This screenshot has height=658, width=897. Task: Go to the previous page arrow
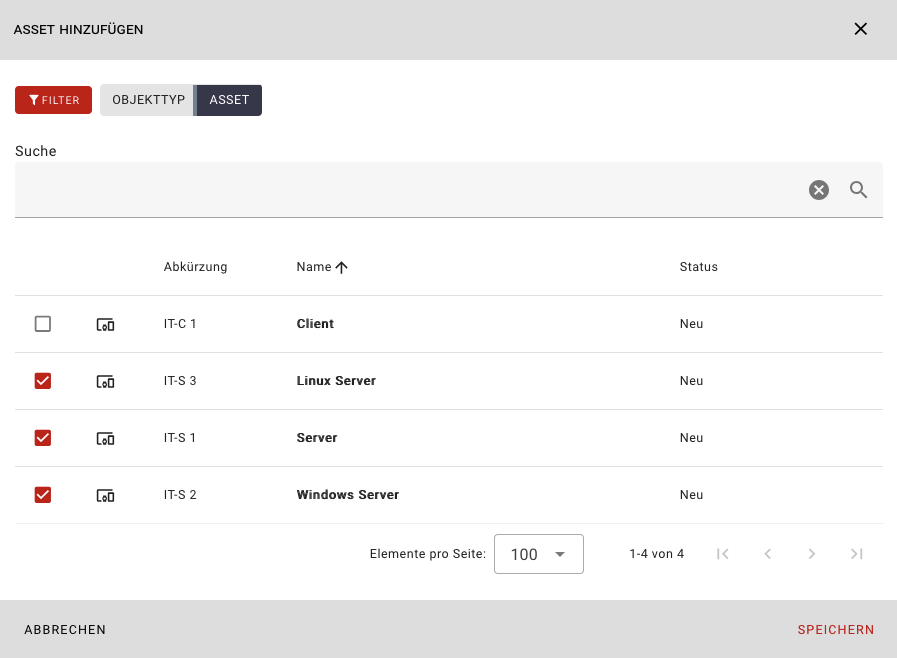click(x=768, y=554)
